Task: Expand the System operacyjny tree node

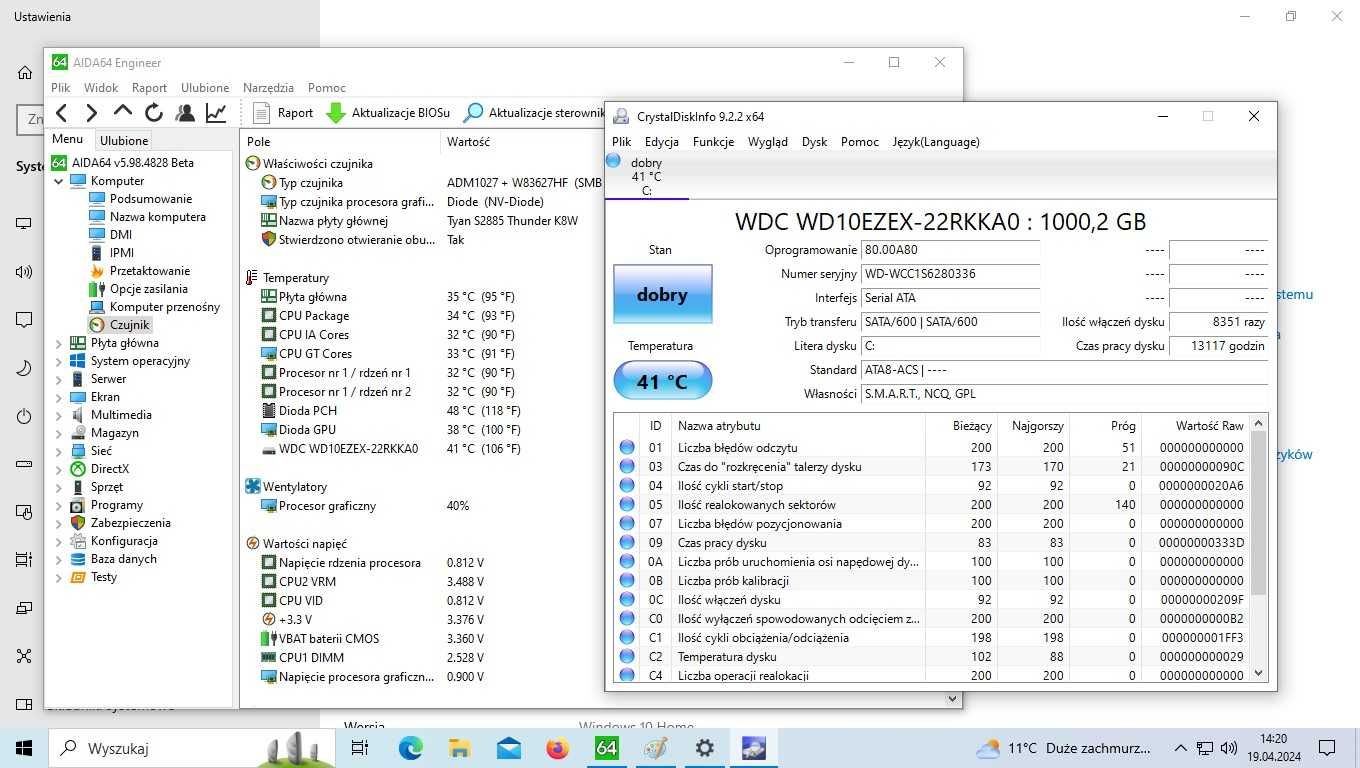Action: tap(59, 361)
